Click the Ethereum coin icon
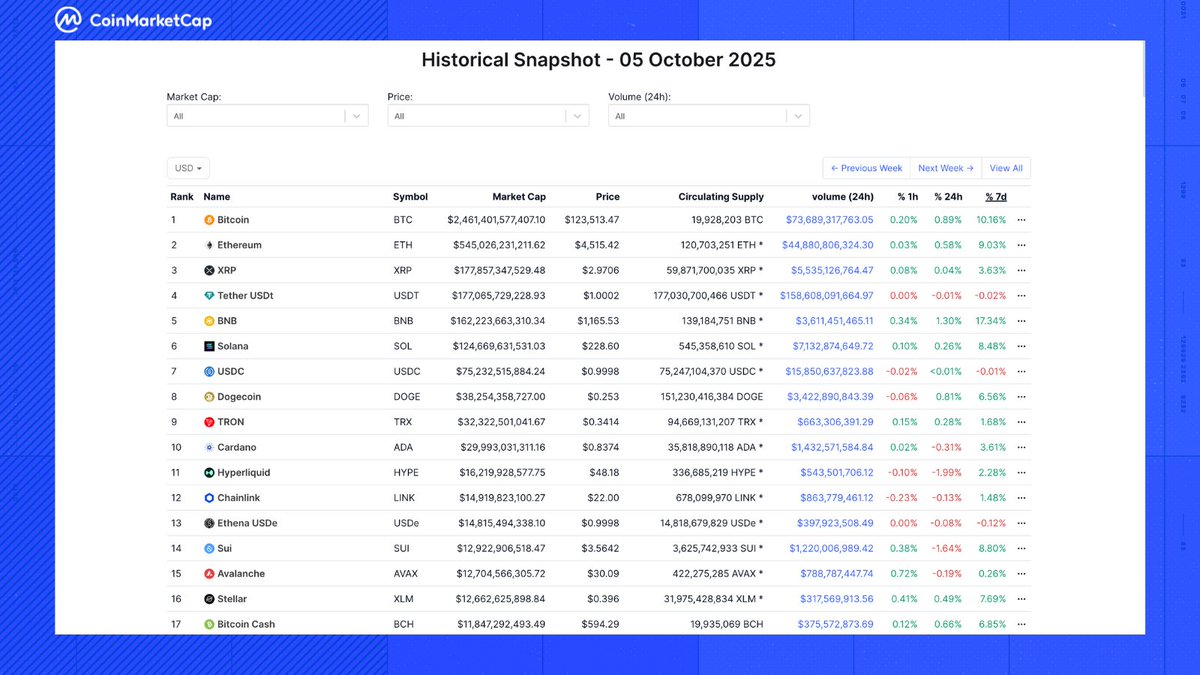Screen dimensions: 1200x675 click(x=209, y=245)
